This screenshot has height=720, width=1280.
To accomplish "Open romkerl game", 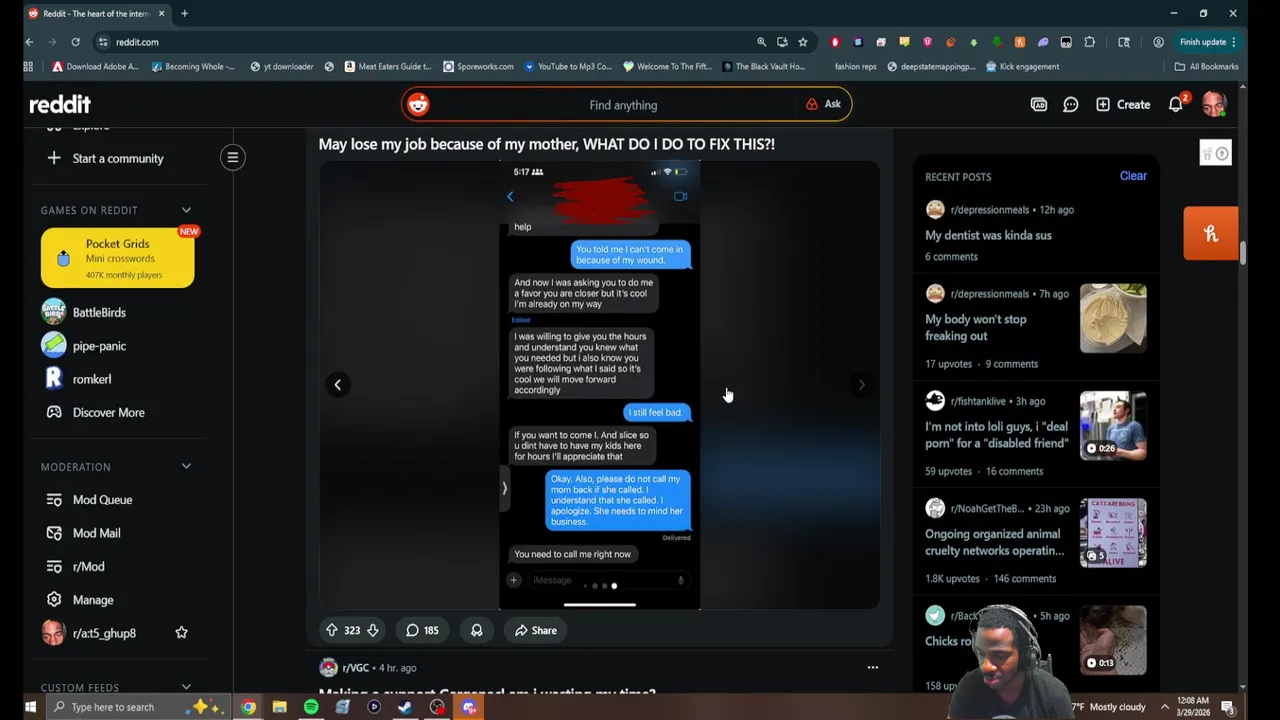I will [92, 379].
